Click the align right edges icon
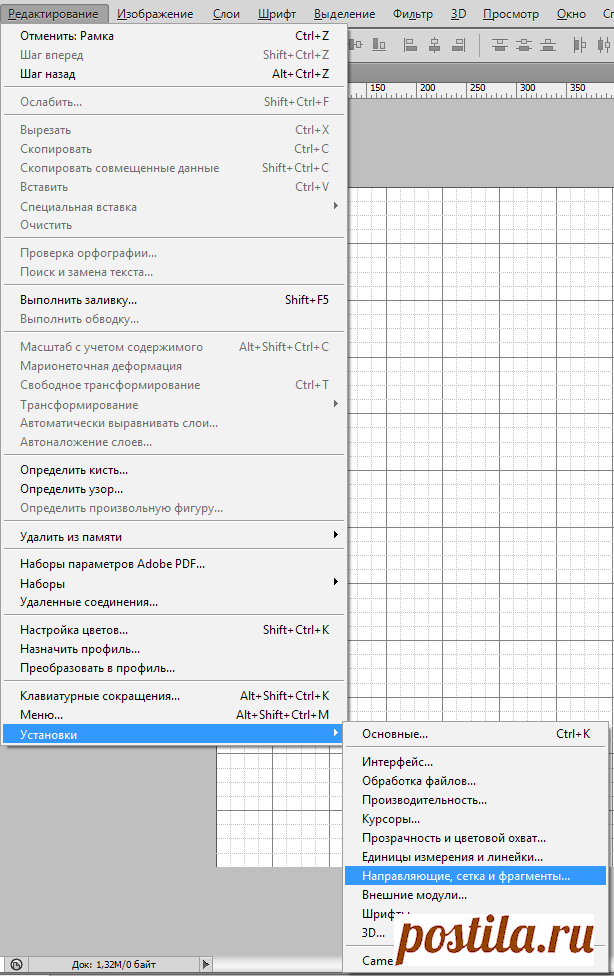The image size is (614, 976). point(459,45)
